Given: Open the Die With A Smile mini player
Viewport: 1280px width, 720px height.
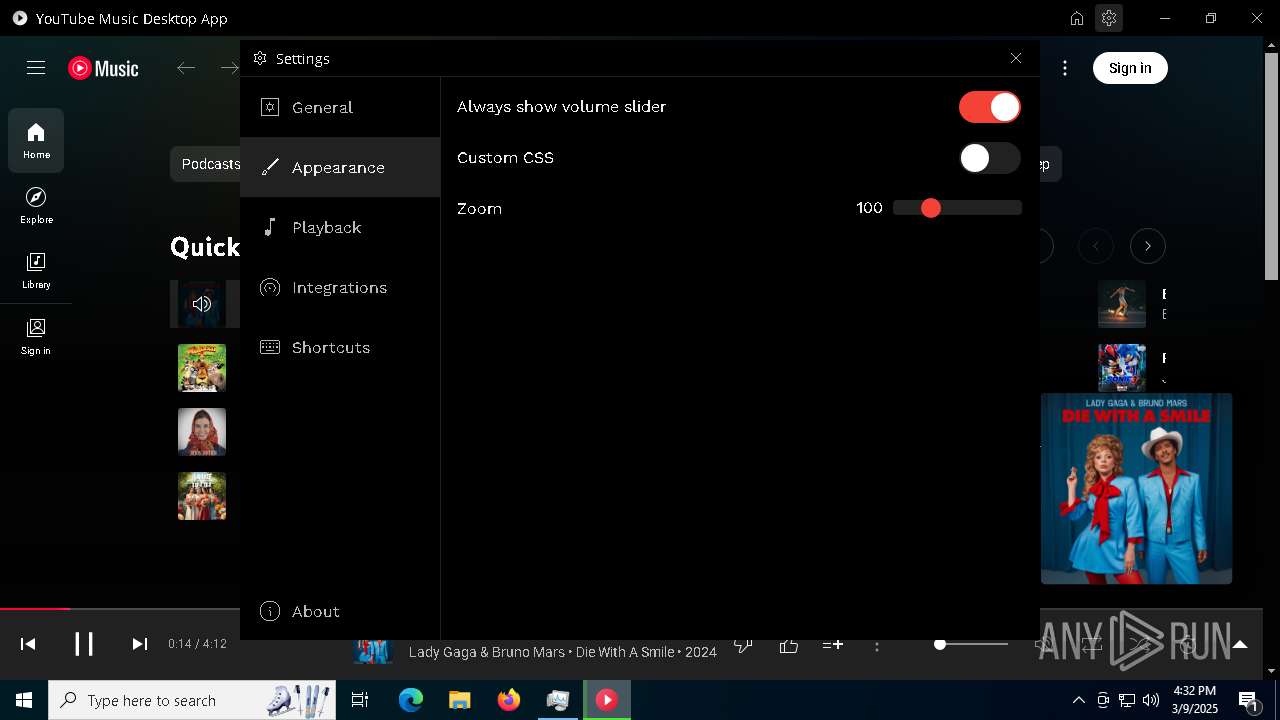Looking at the screenshot, I should 1136,488.
